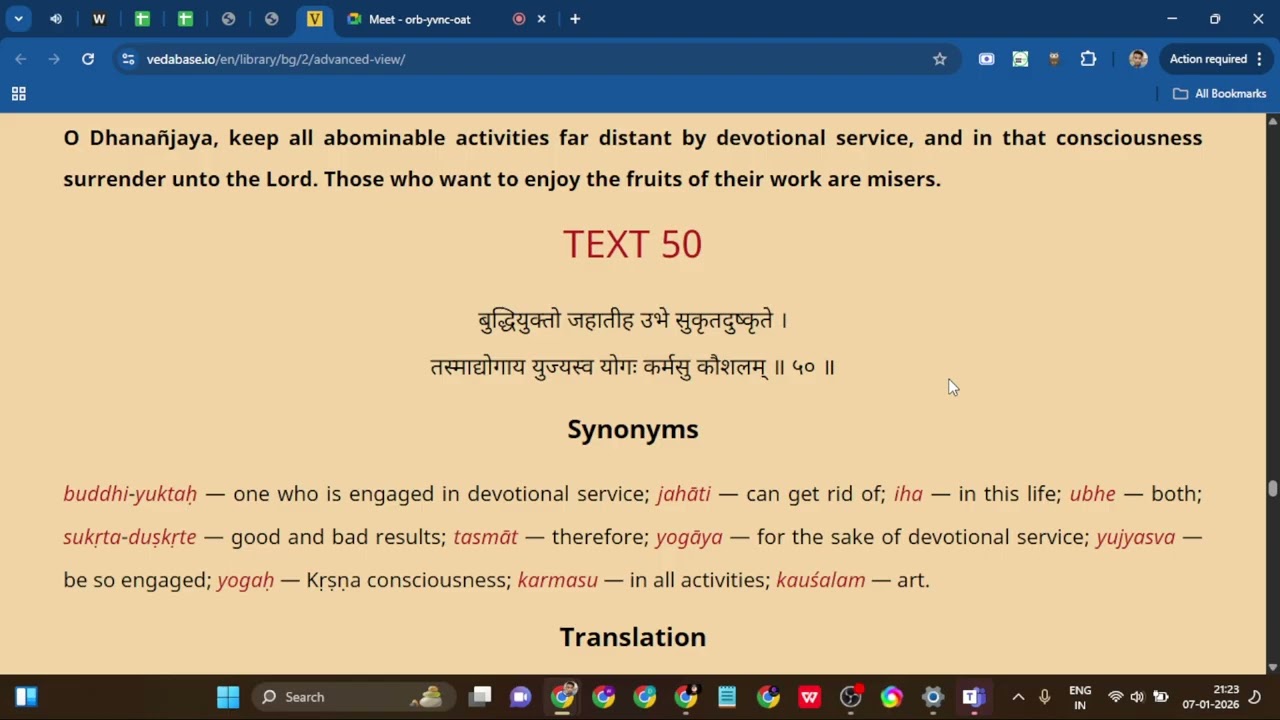This screenshot has height=720, width=1280.
Task: Click the synonym word kauśalam
Action: click(820, 579)
